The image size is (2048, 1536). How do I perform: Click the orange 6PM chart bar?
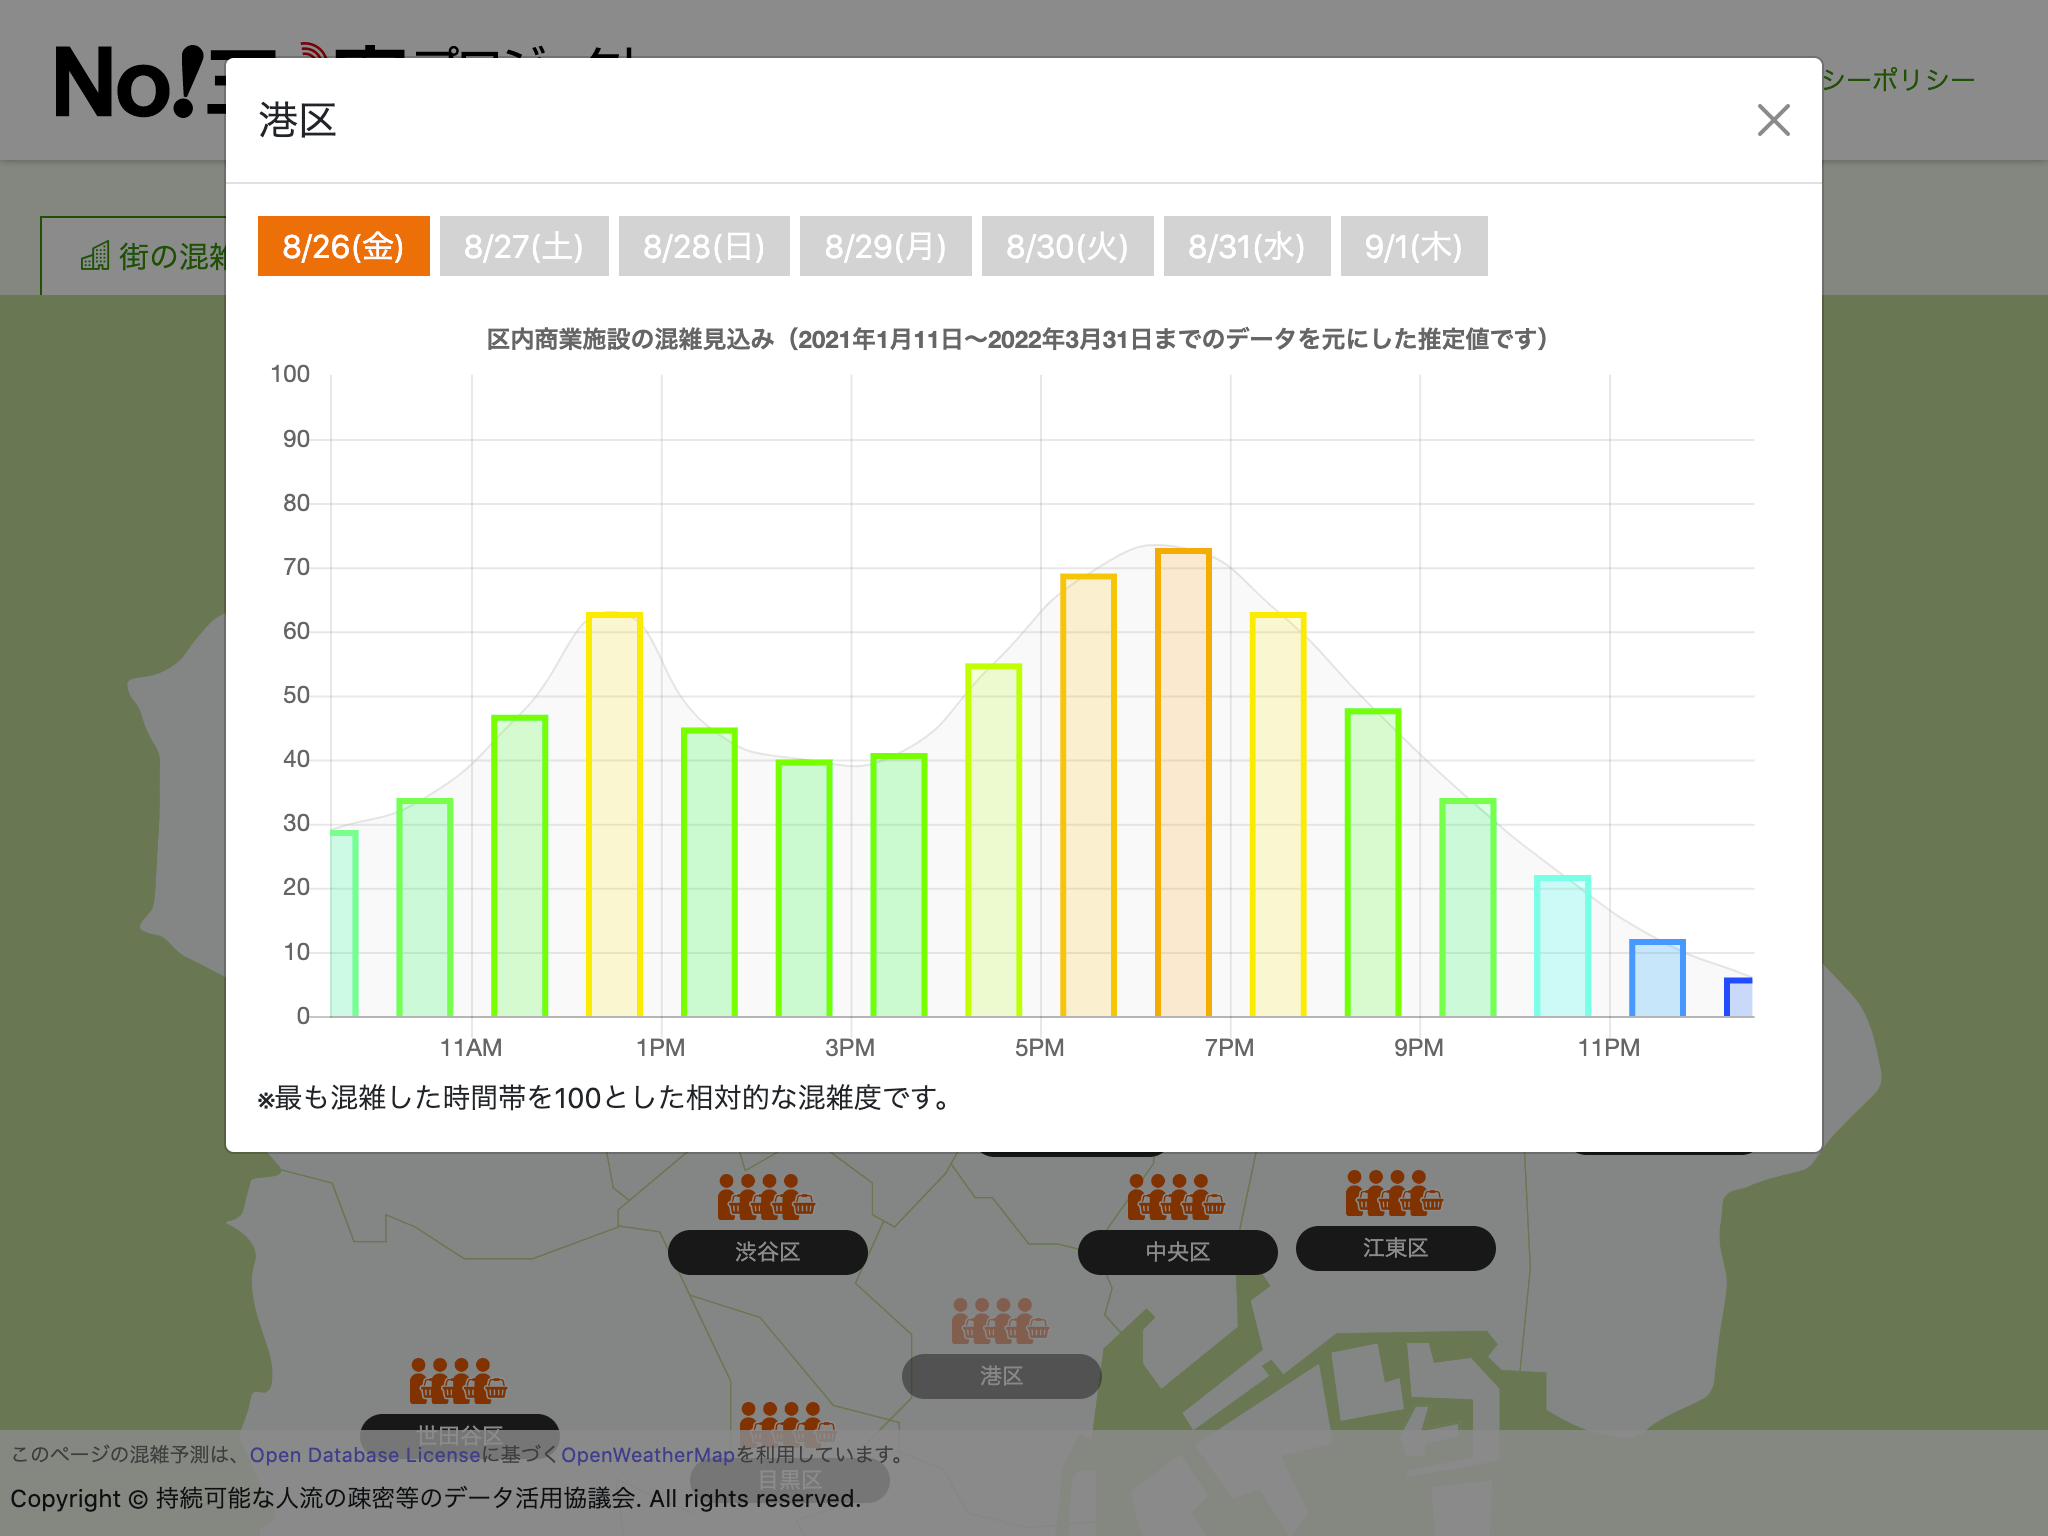pos(1088,796)
